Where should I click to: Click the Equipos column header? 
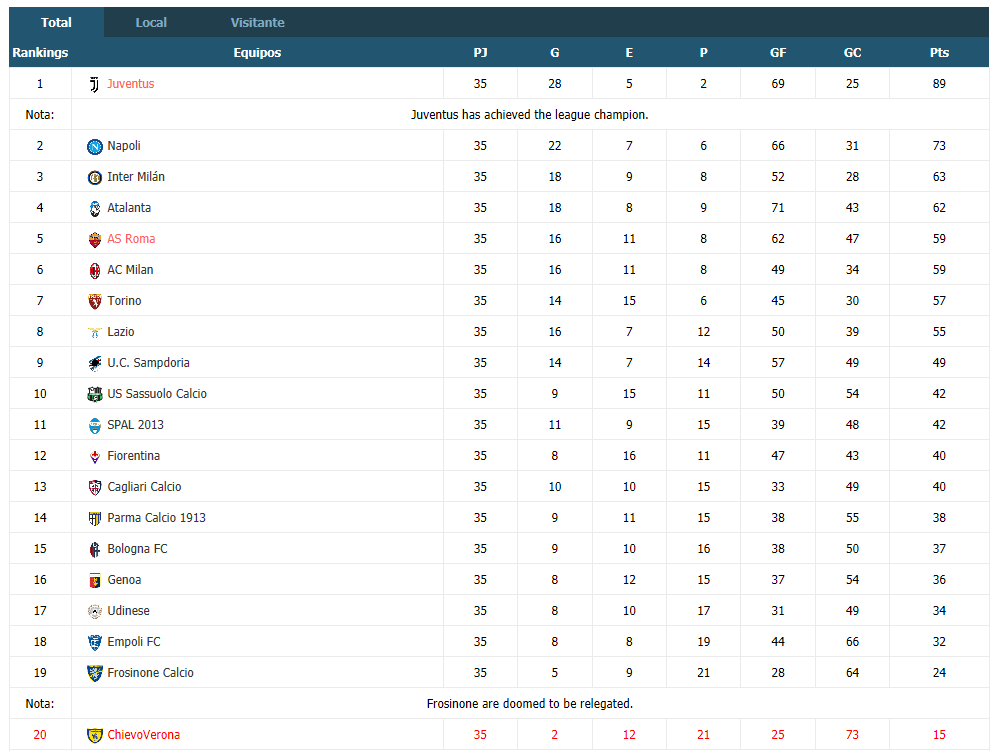click(x=257, y=53)
